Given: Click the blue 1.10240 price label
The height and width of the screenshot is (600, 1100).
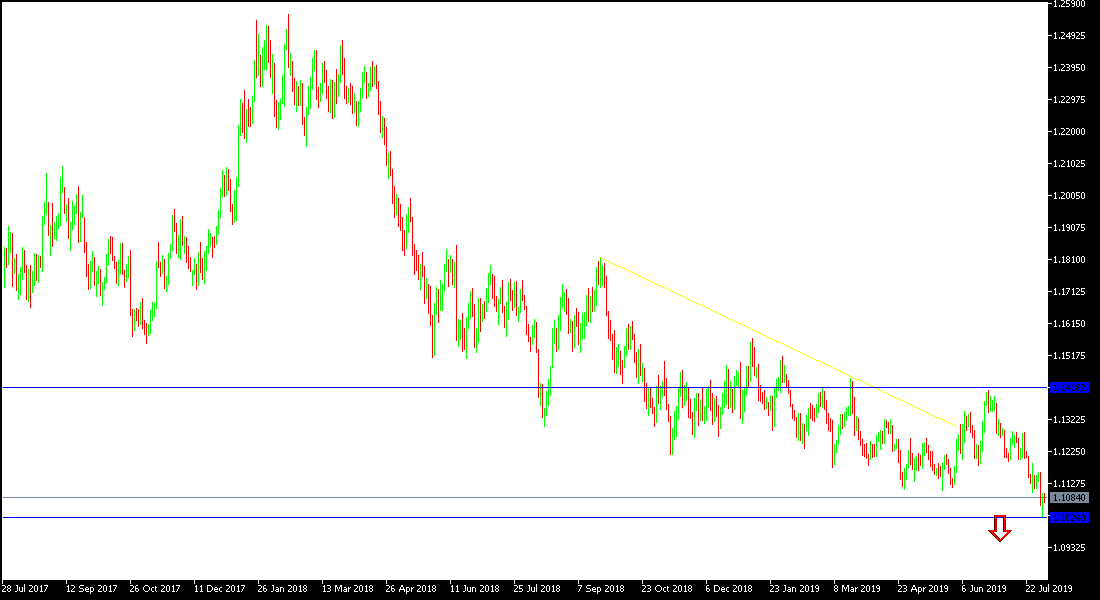Looking at the screenshot, I should point(1068,516).
